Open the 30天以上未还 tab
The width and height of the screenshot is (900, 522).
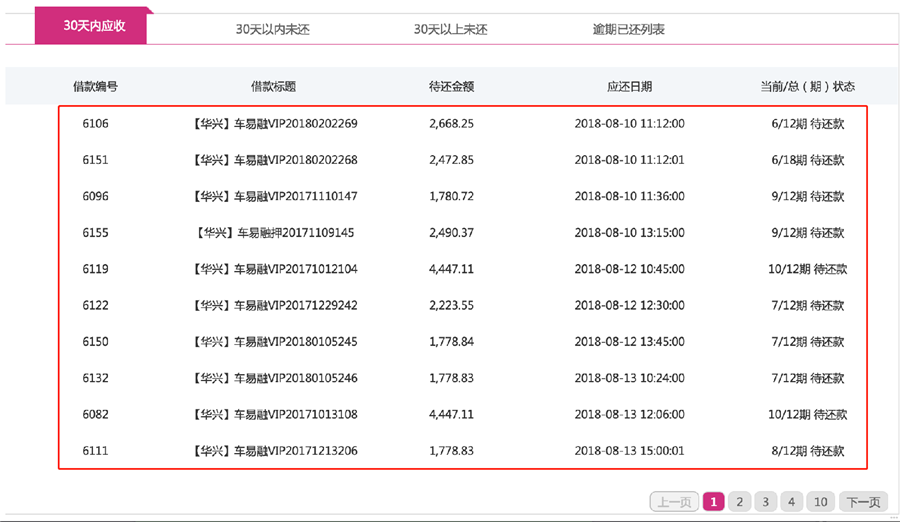point(451,29)
